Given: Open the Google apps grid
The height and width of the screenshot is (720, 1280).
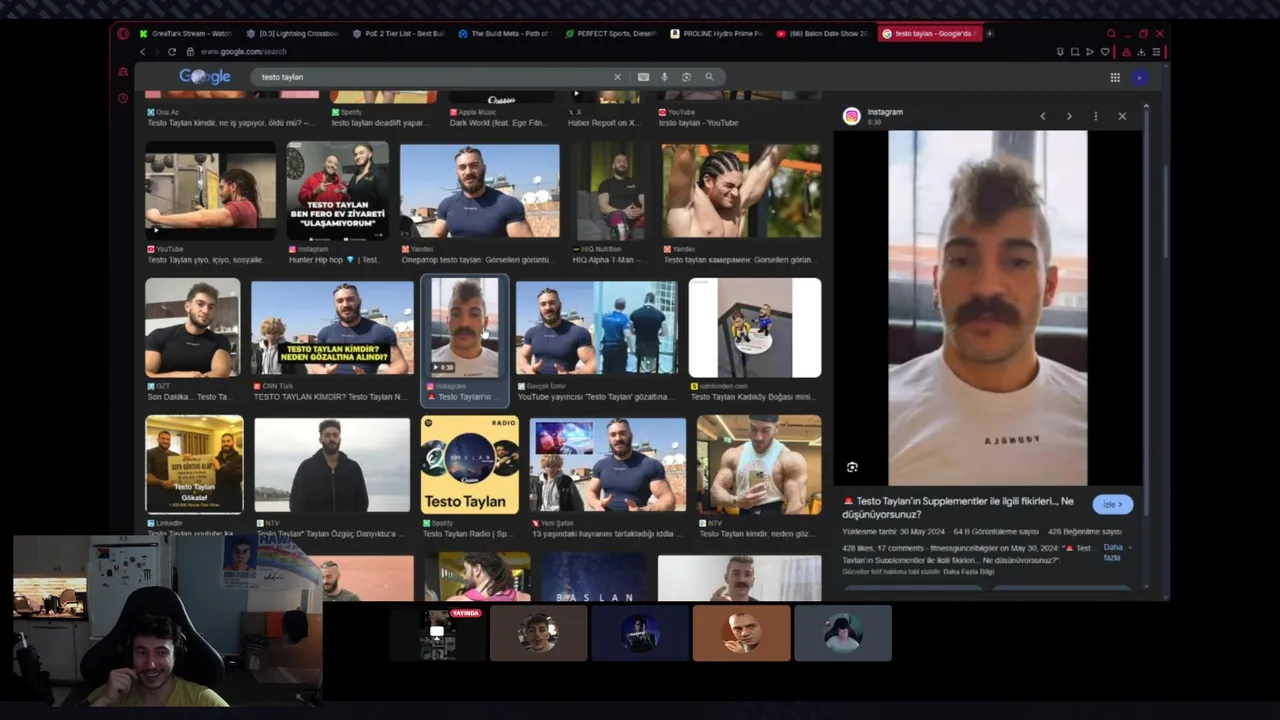Looking at the screenshot, I should (1115, 77).
